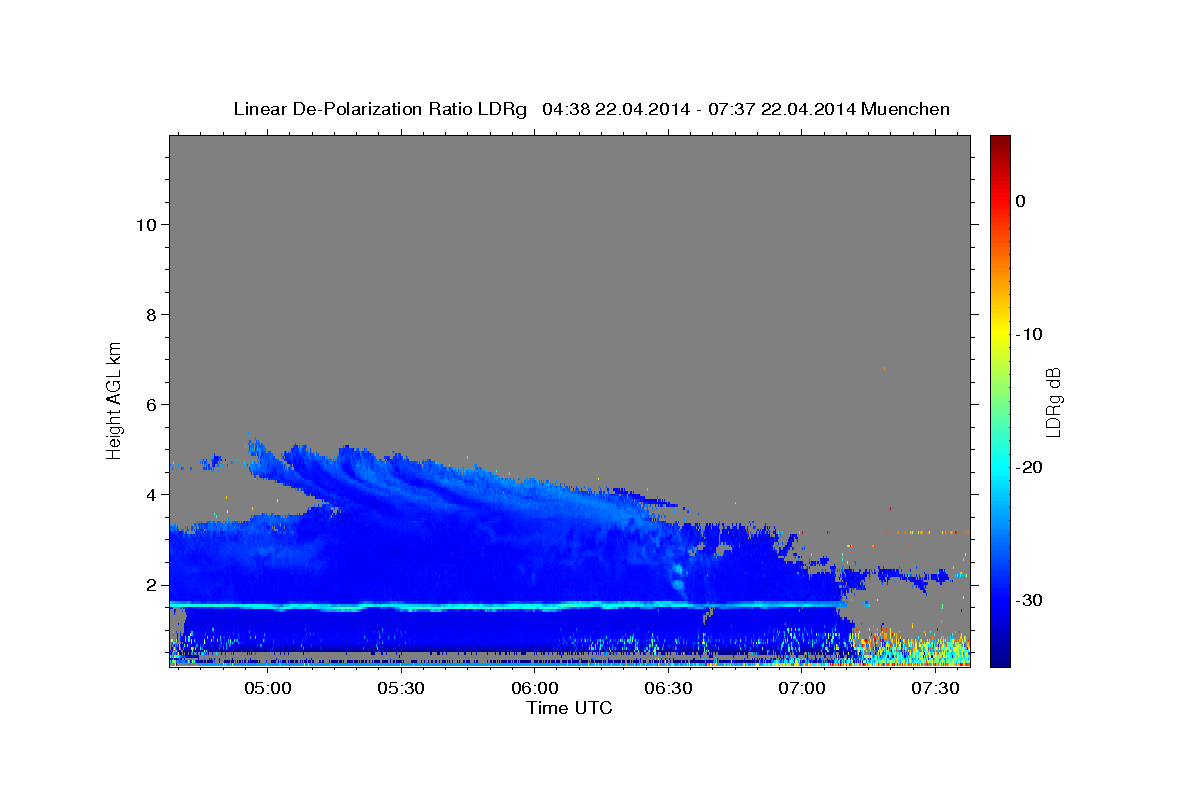
Task: Click the colorbar value -20
Action: click(1030, 467)
